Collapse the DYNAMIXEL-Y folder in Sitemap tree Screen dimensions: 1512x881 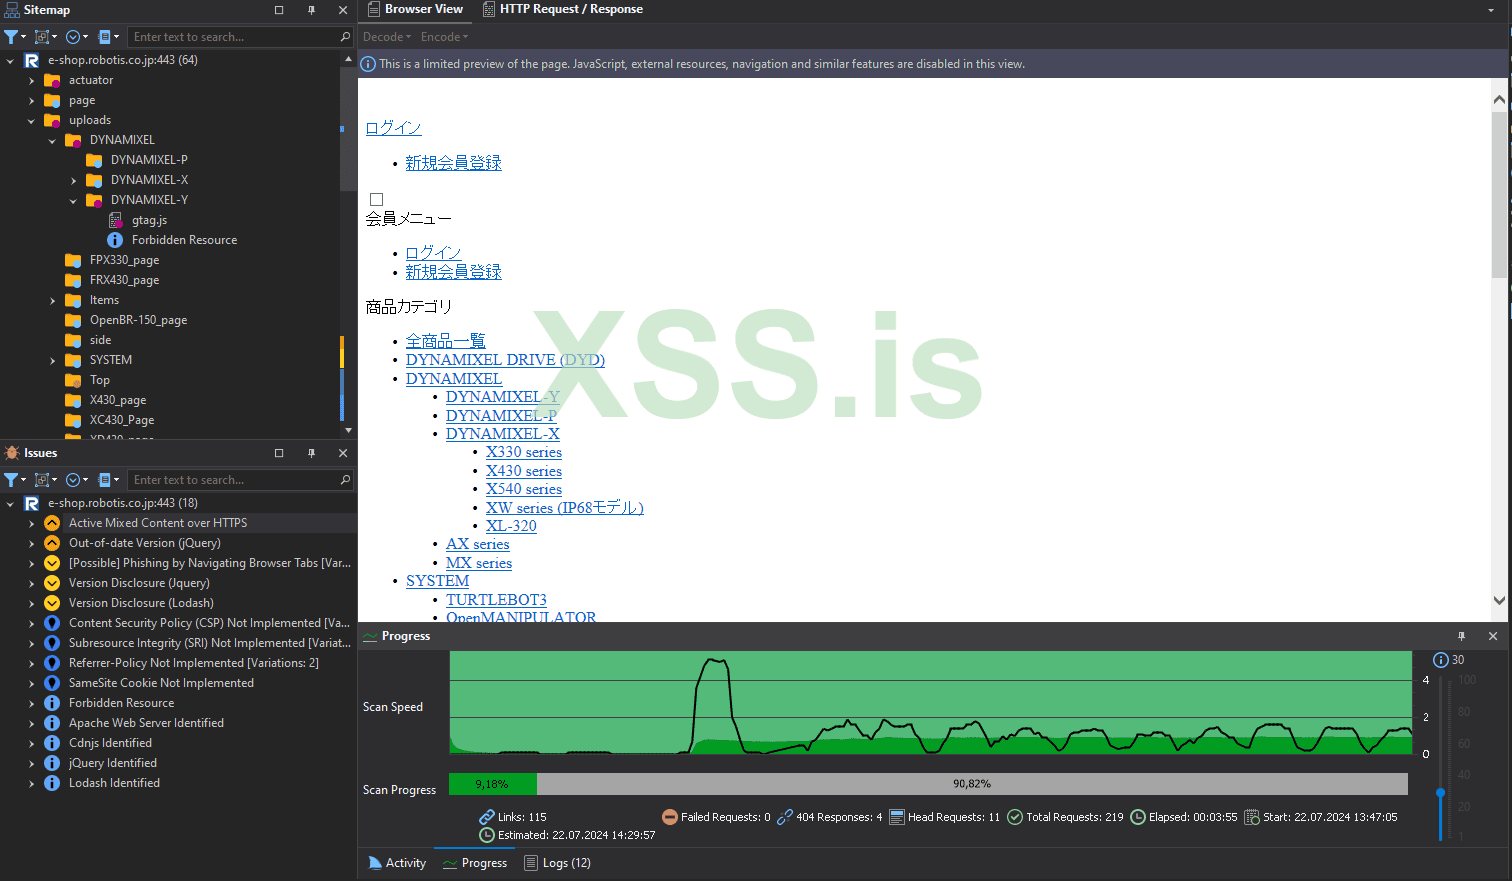coord(73,201)
